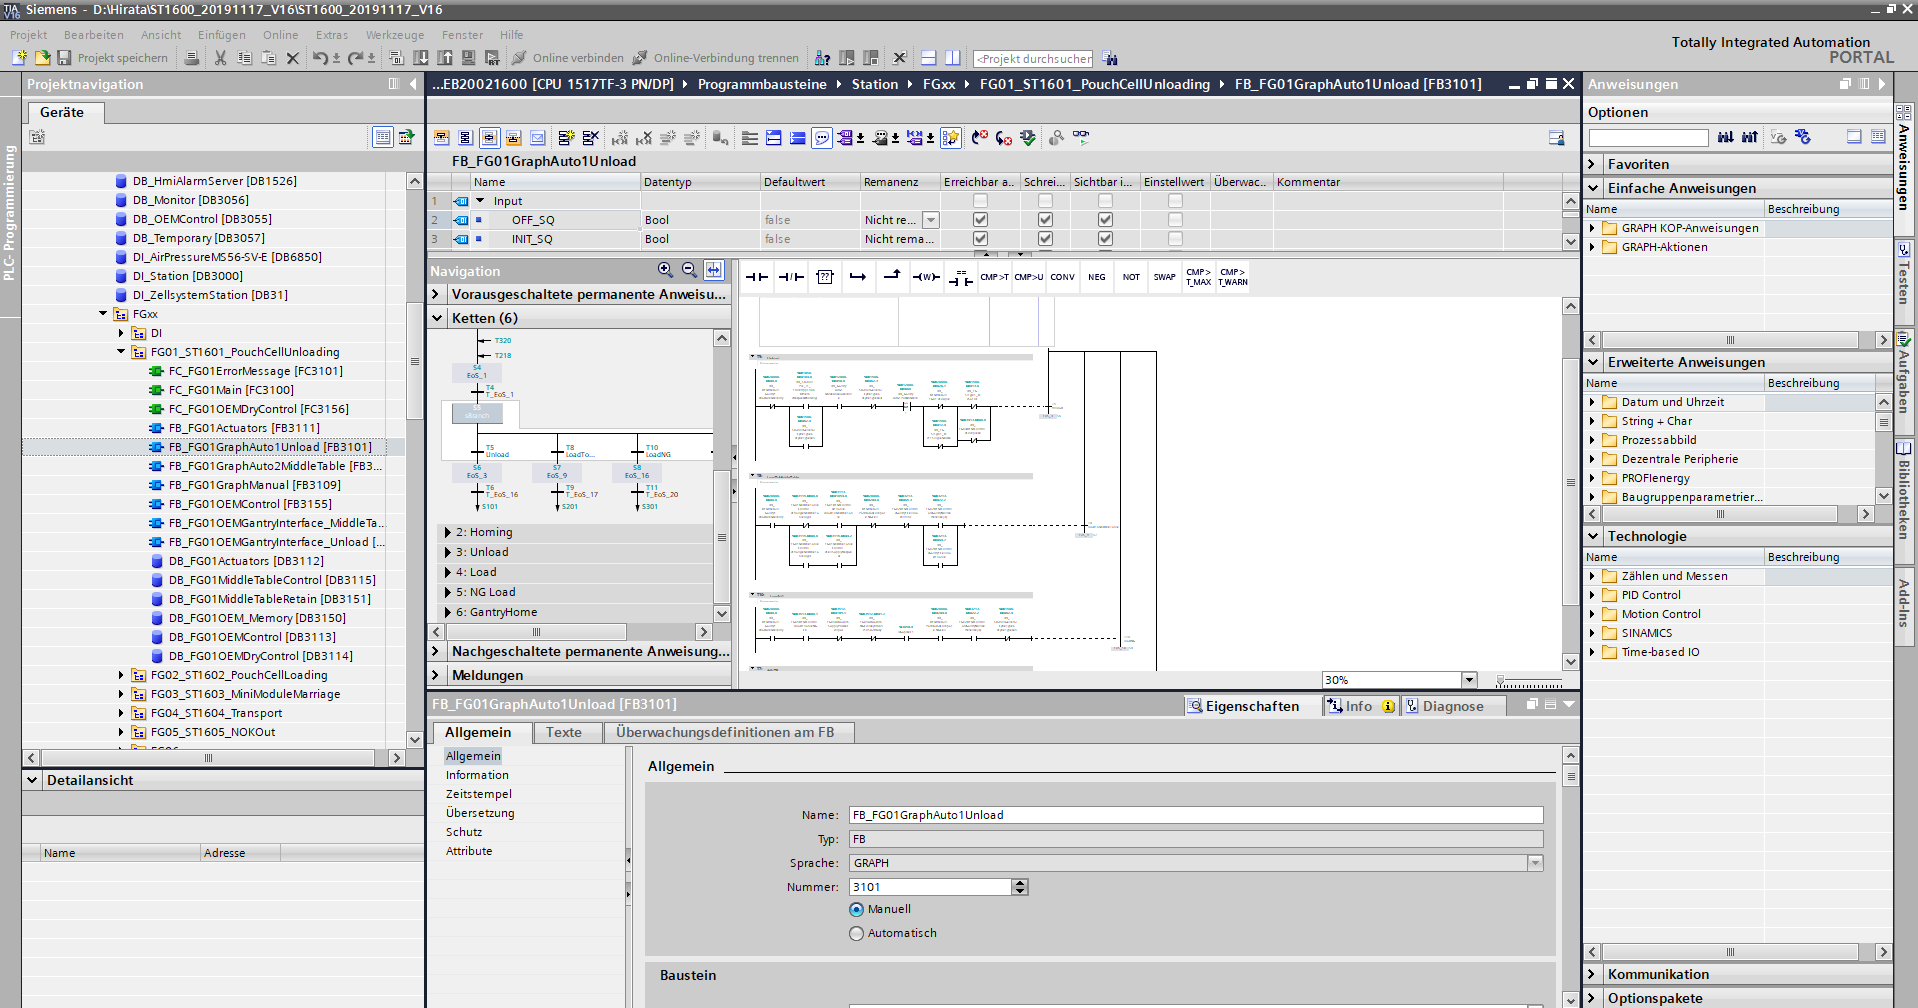Select the Manuell radio button
Viewport: 1918px width, 1008px height.
click(x=856, y=910)
